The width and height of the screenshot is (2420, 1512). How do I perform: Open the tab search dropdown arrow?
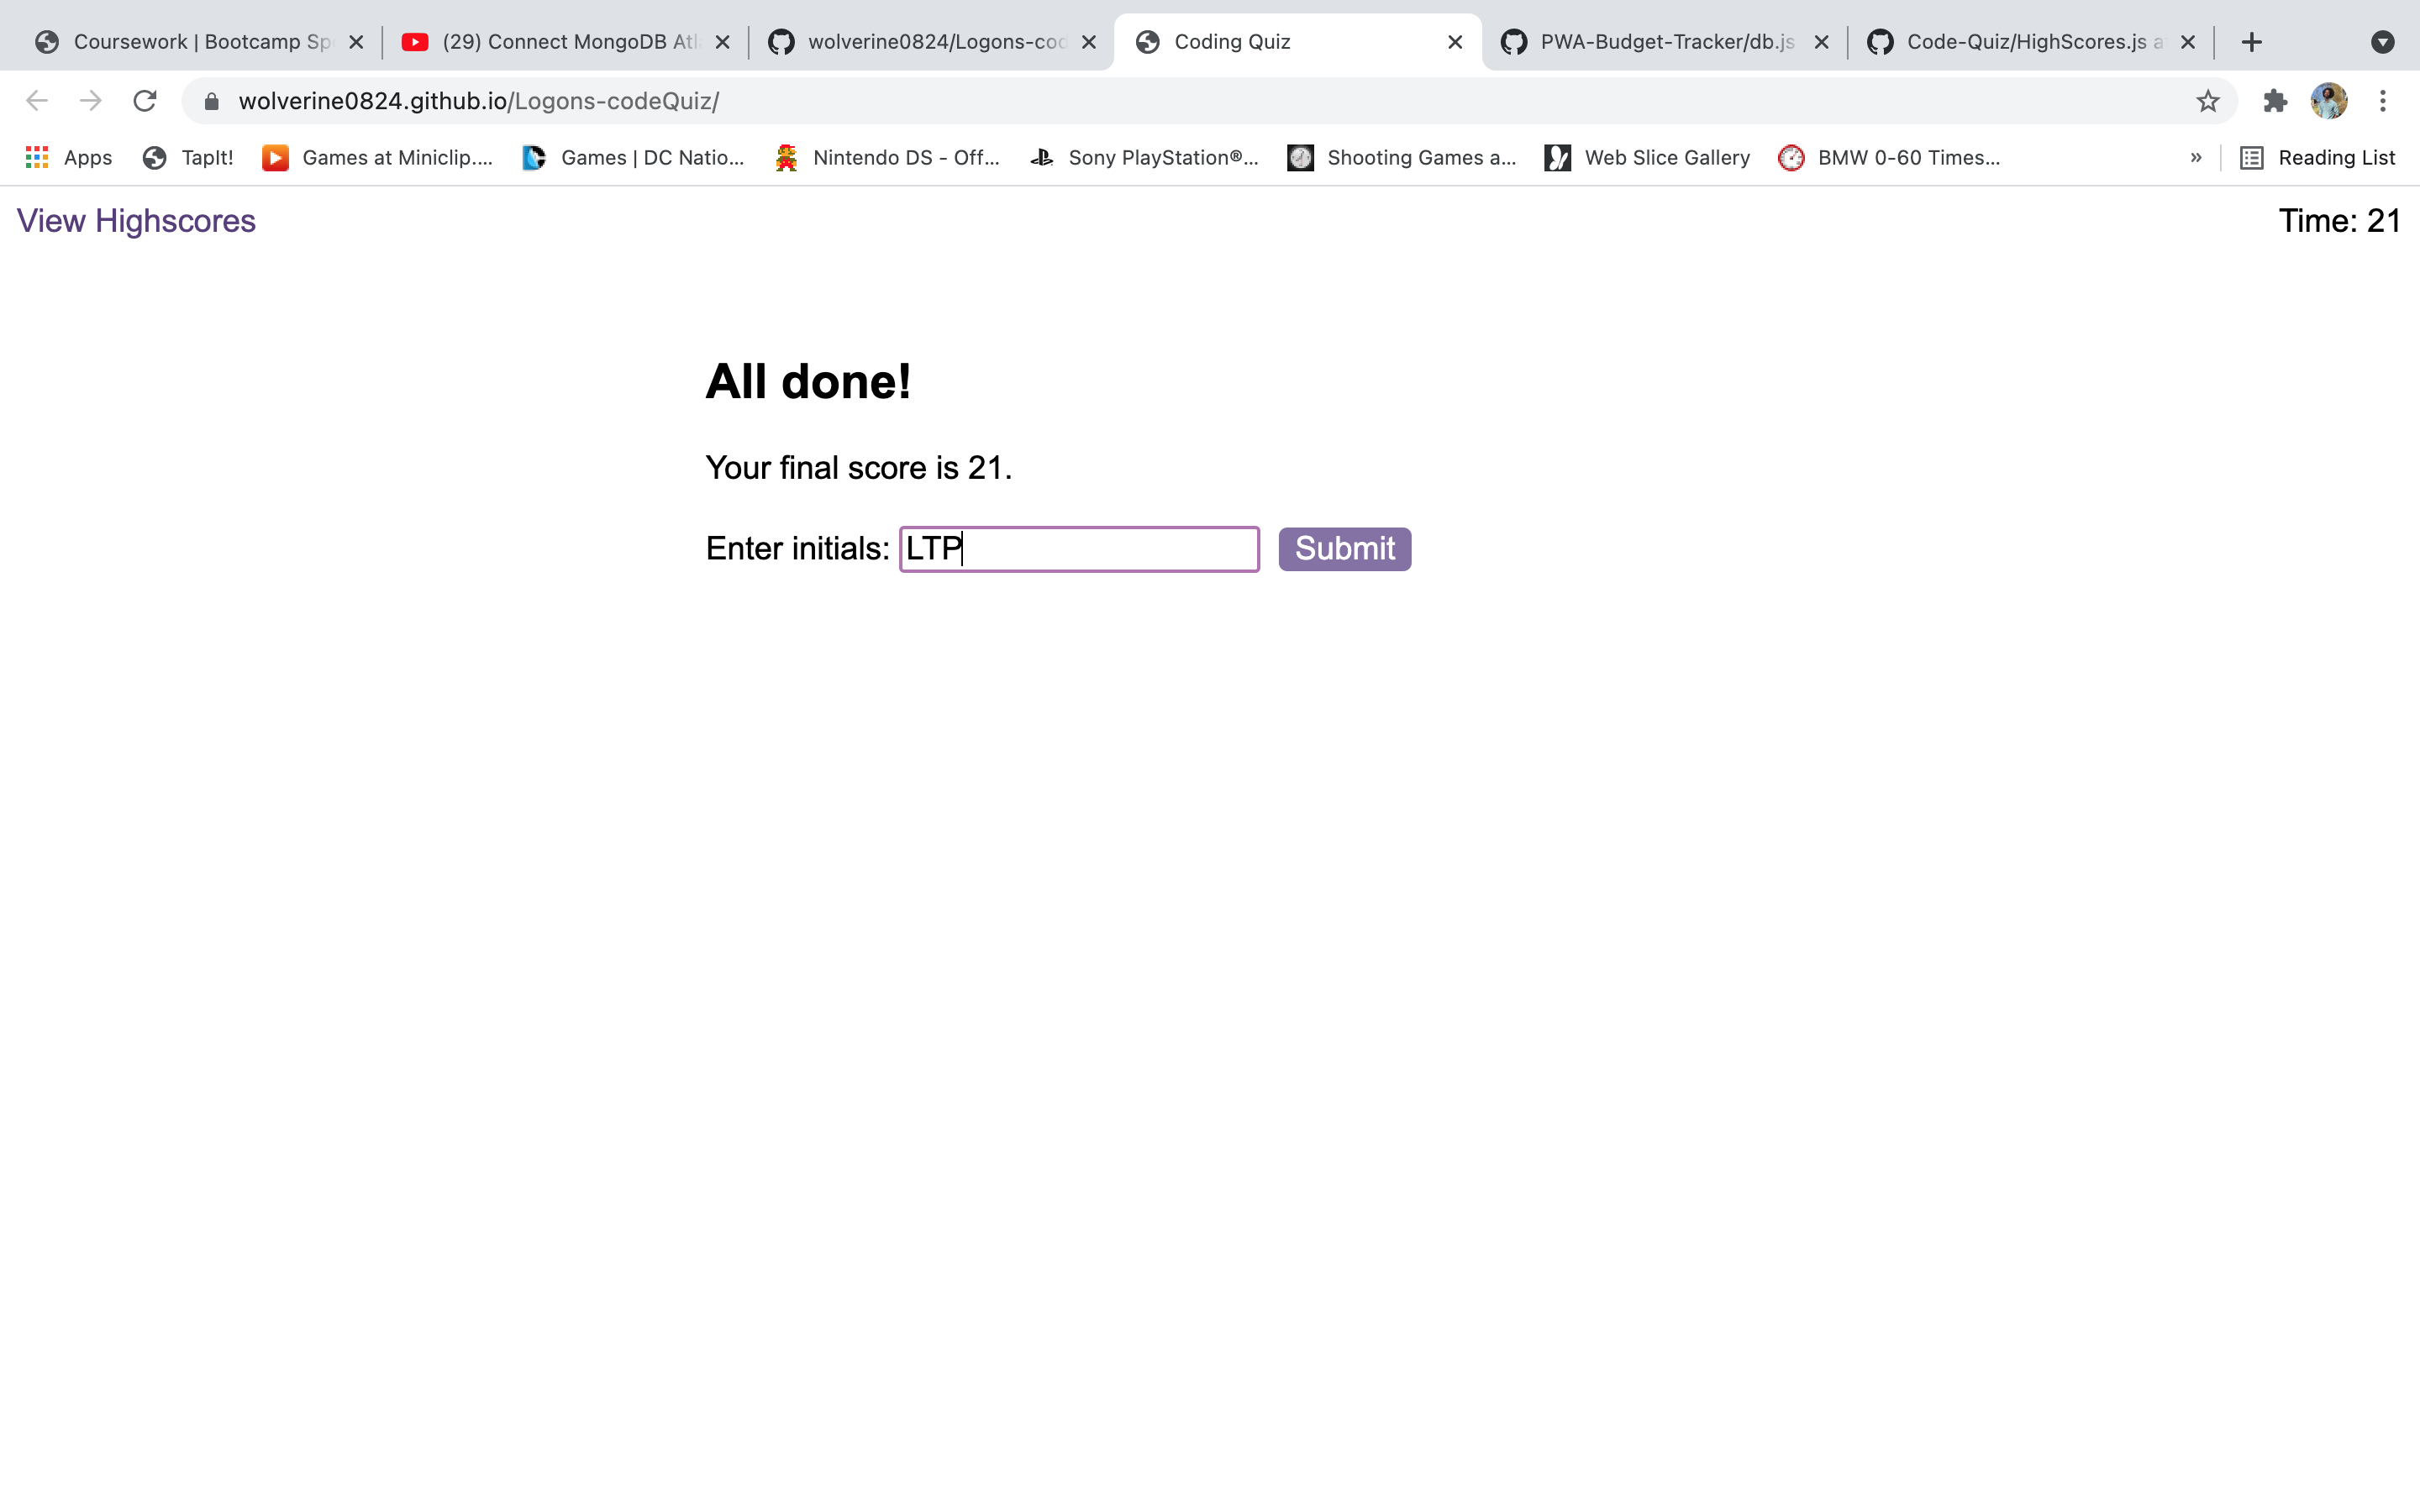click(x=2384, y=41)
